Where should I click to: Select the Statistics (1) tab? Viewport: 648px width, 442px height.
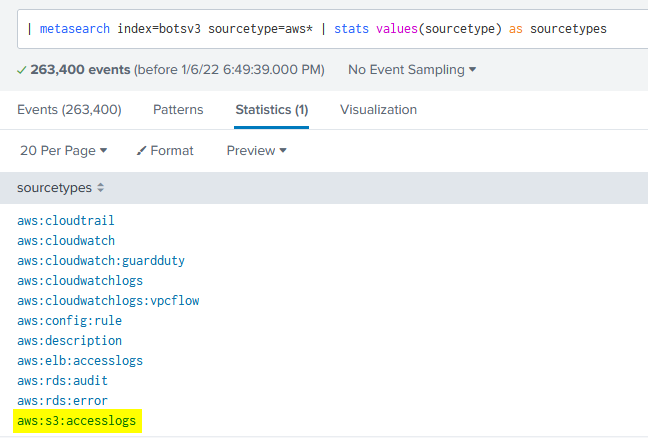(272, 109)
